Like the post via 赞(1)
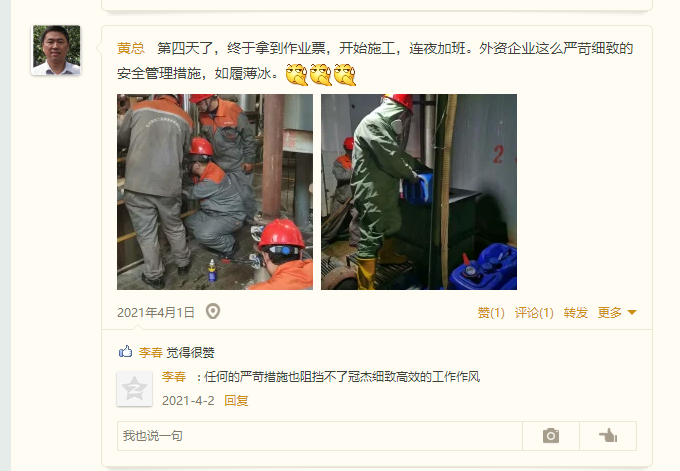The height and width of the screenshot is (471, 680). click(491, 313)
